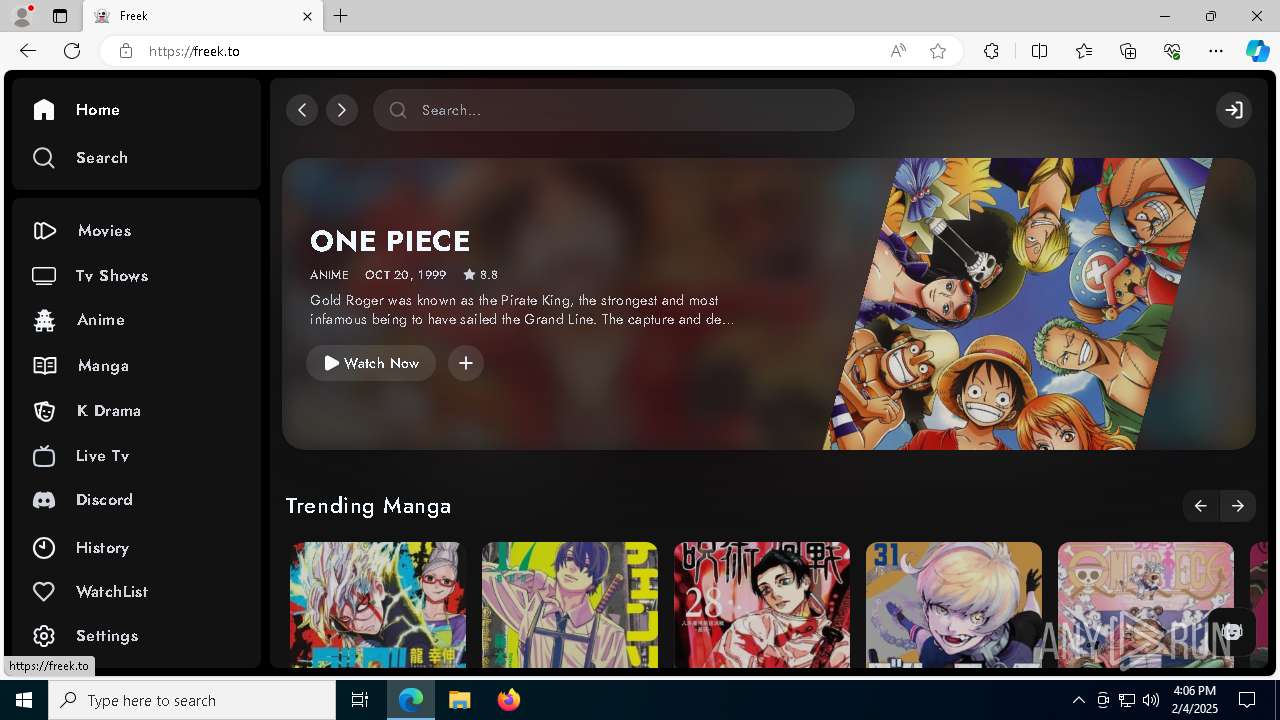Open the Windows Start menu
The width and height of the screenshot is (1280, 720).
point(24,700)
